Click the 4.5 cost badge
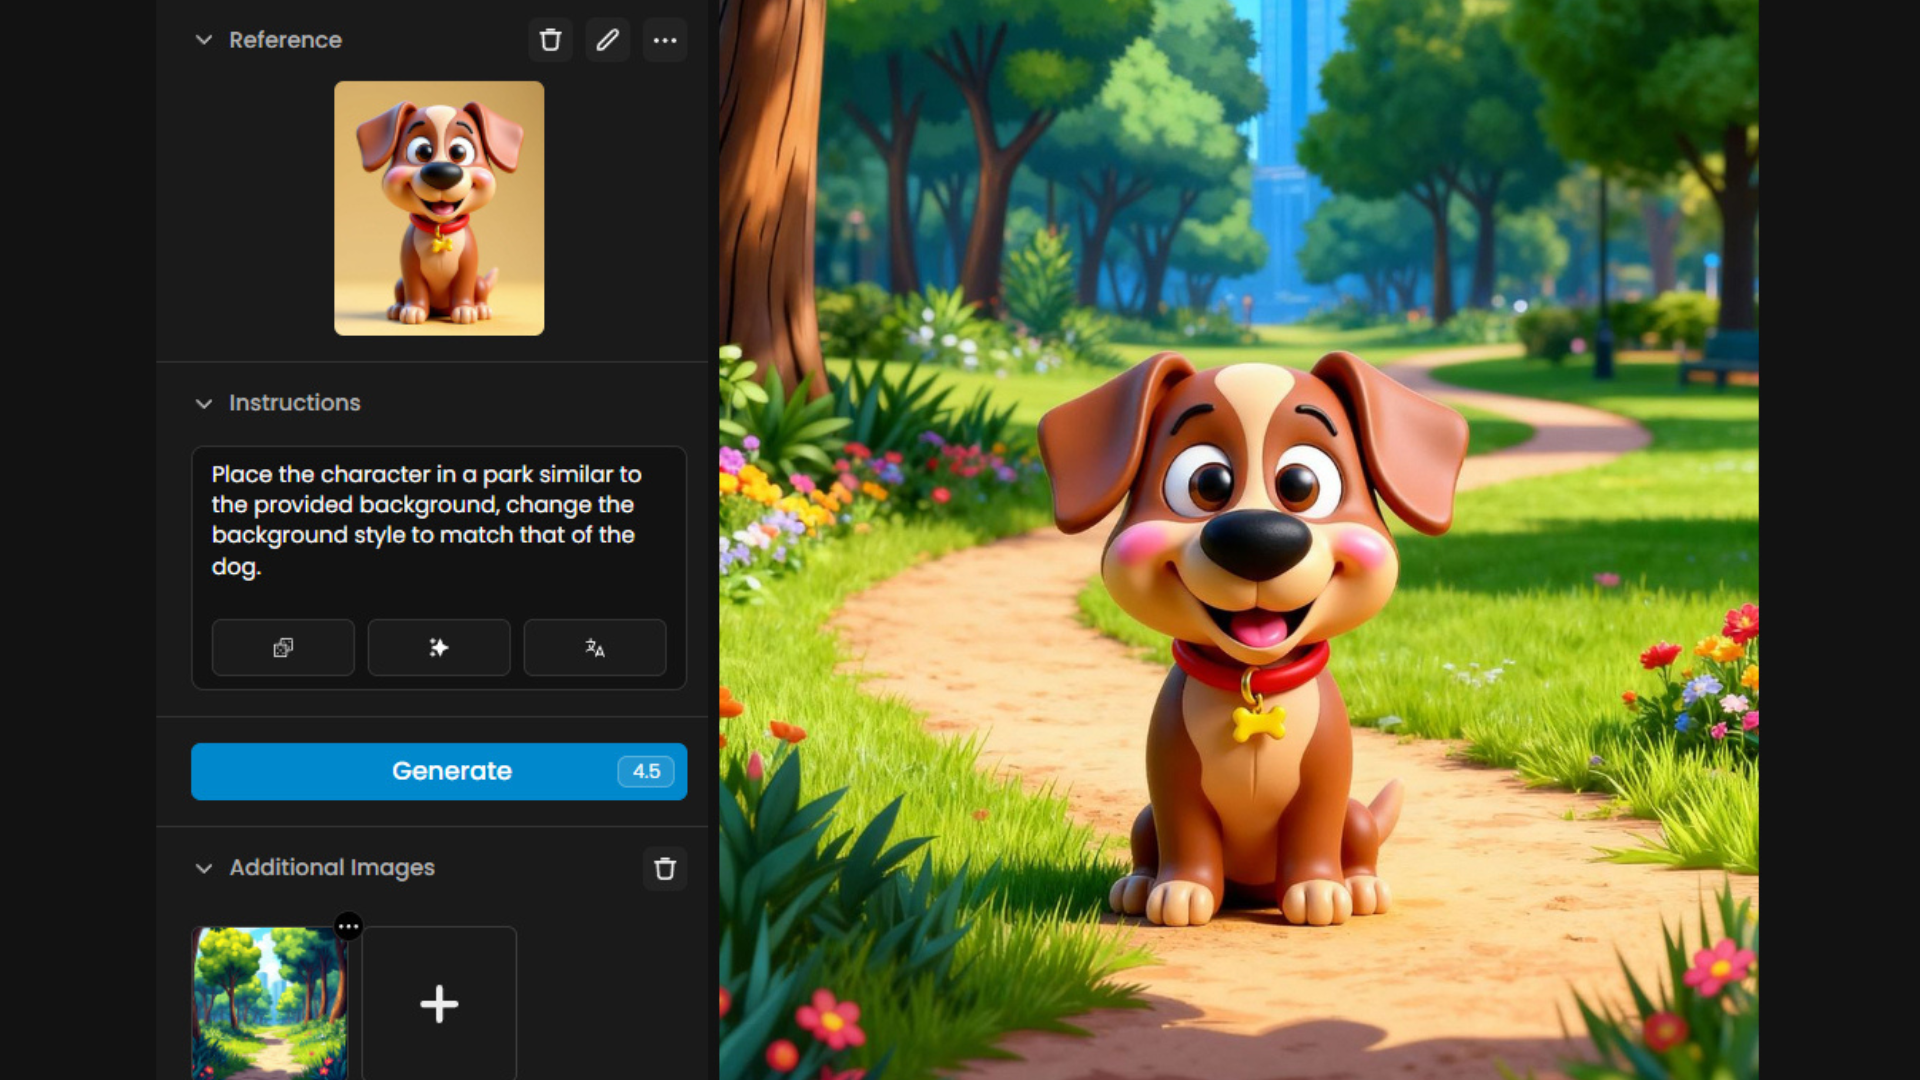 646,771
